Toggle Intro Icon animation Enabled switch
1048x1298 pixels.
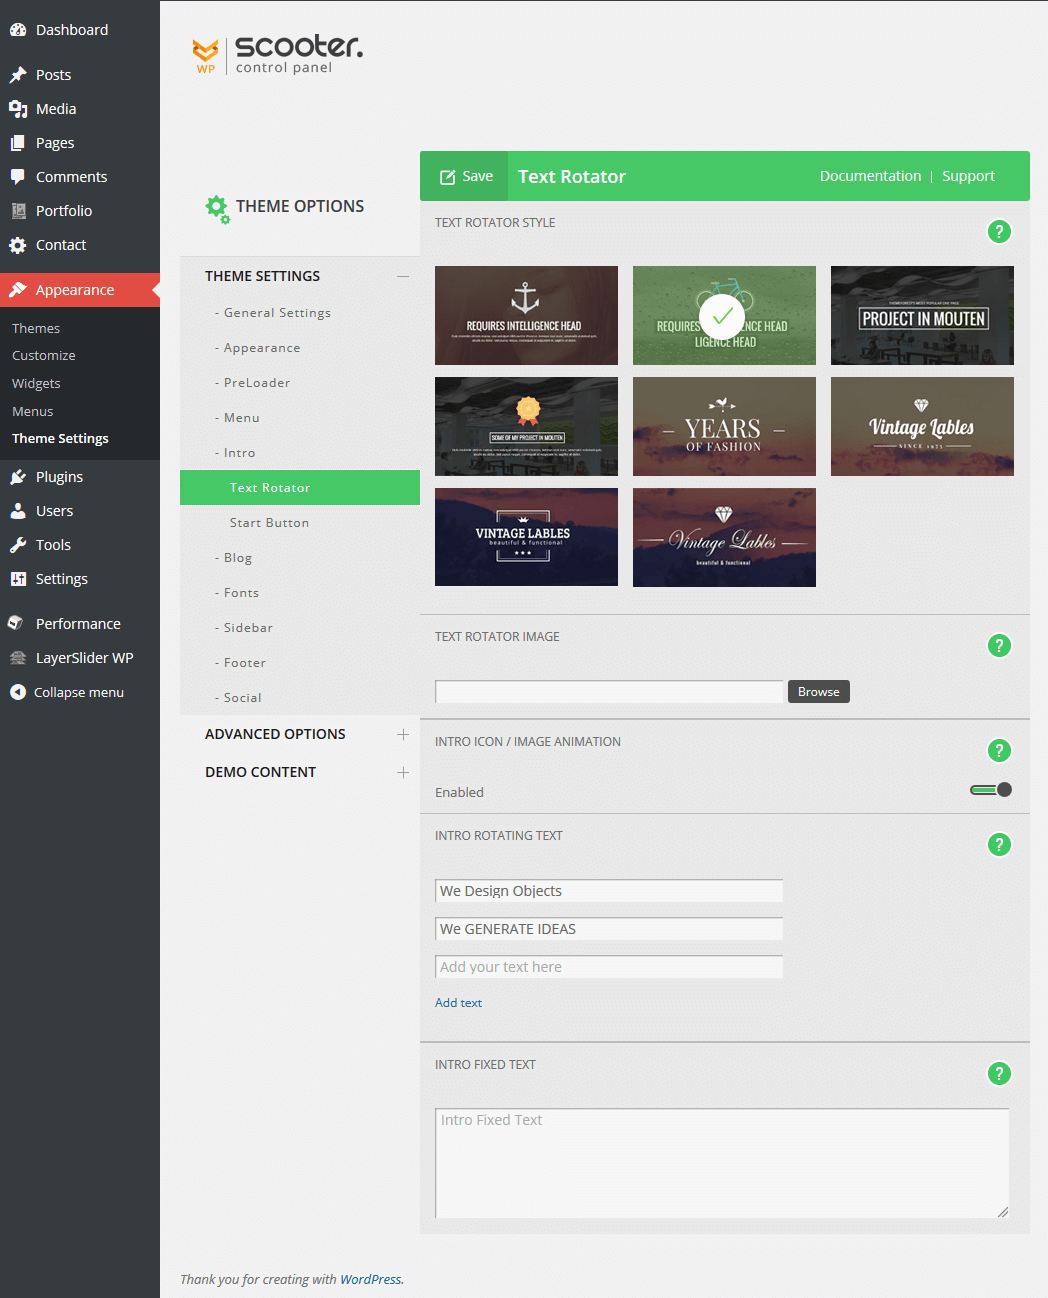click(991, 790)
